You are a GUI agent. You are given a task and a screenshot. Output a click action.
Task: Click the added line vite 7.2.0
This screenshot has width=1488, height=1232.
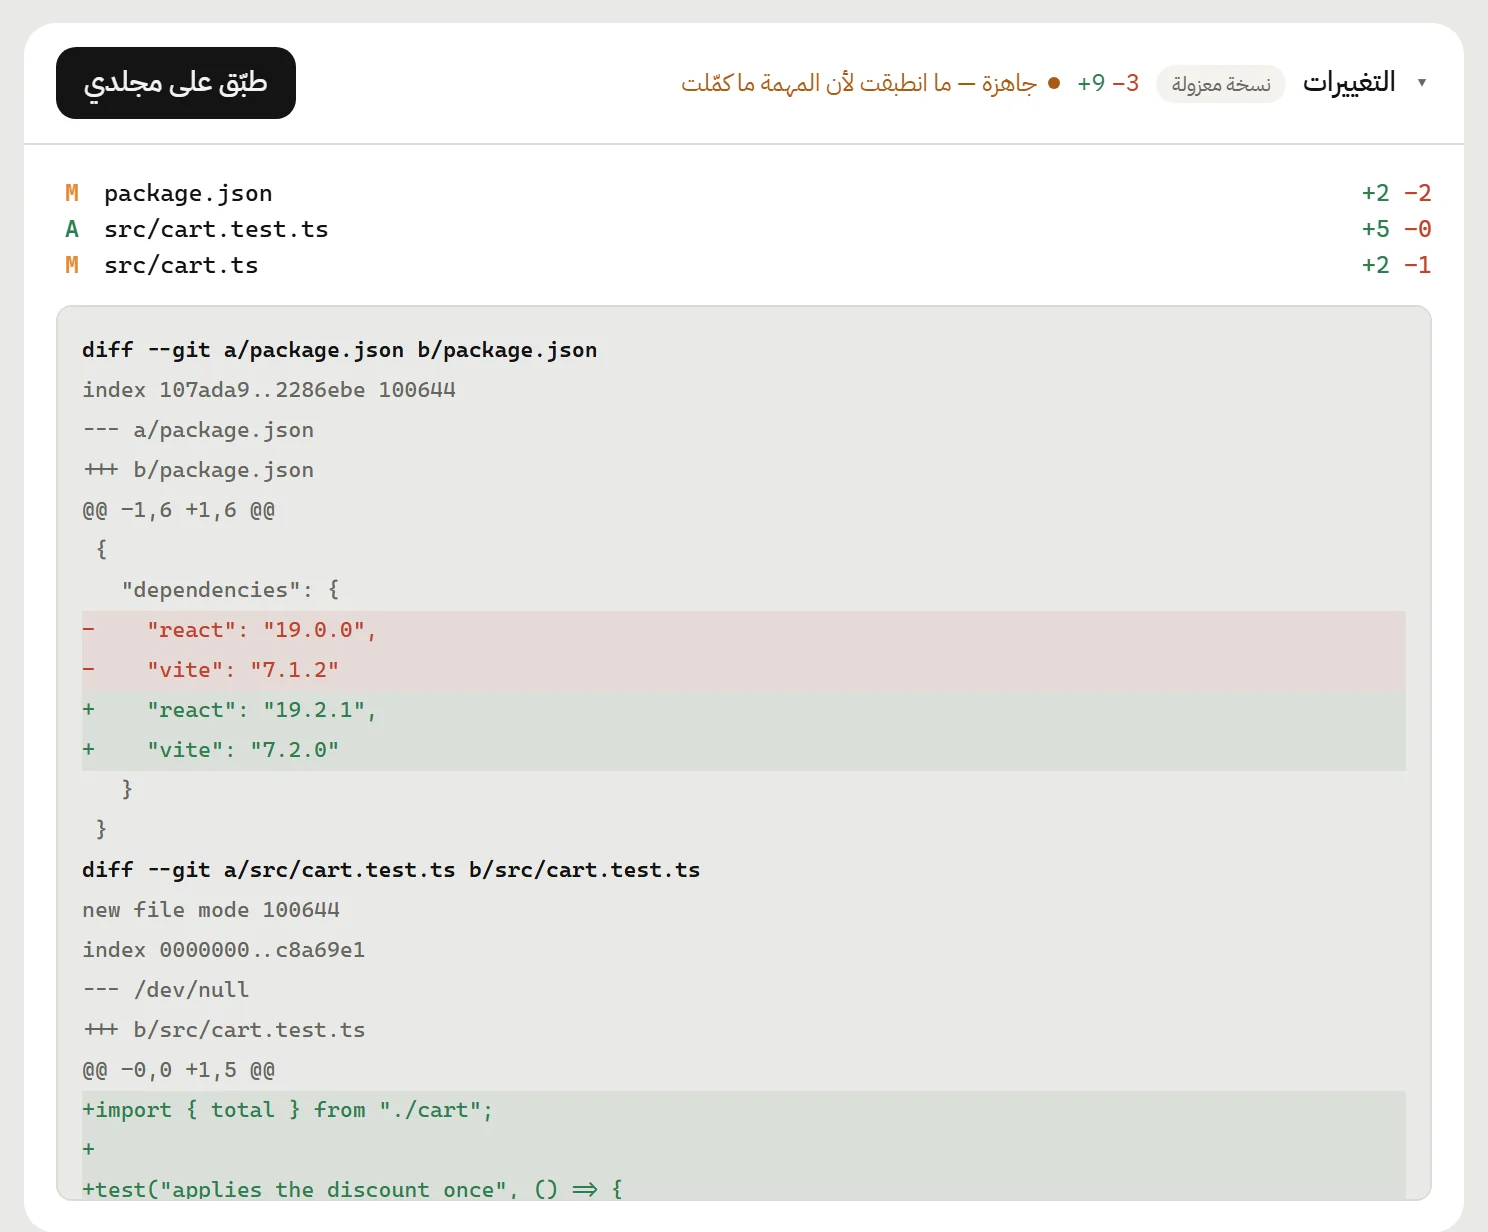tap(744, 750)
